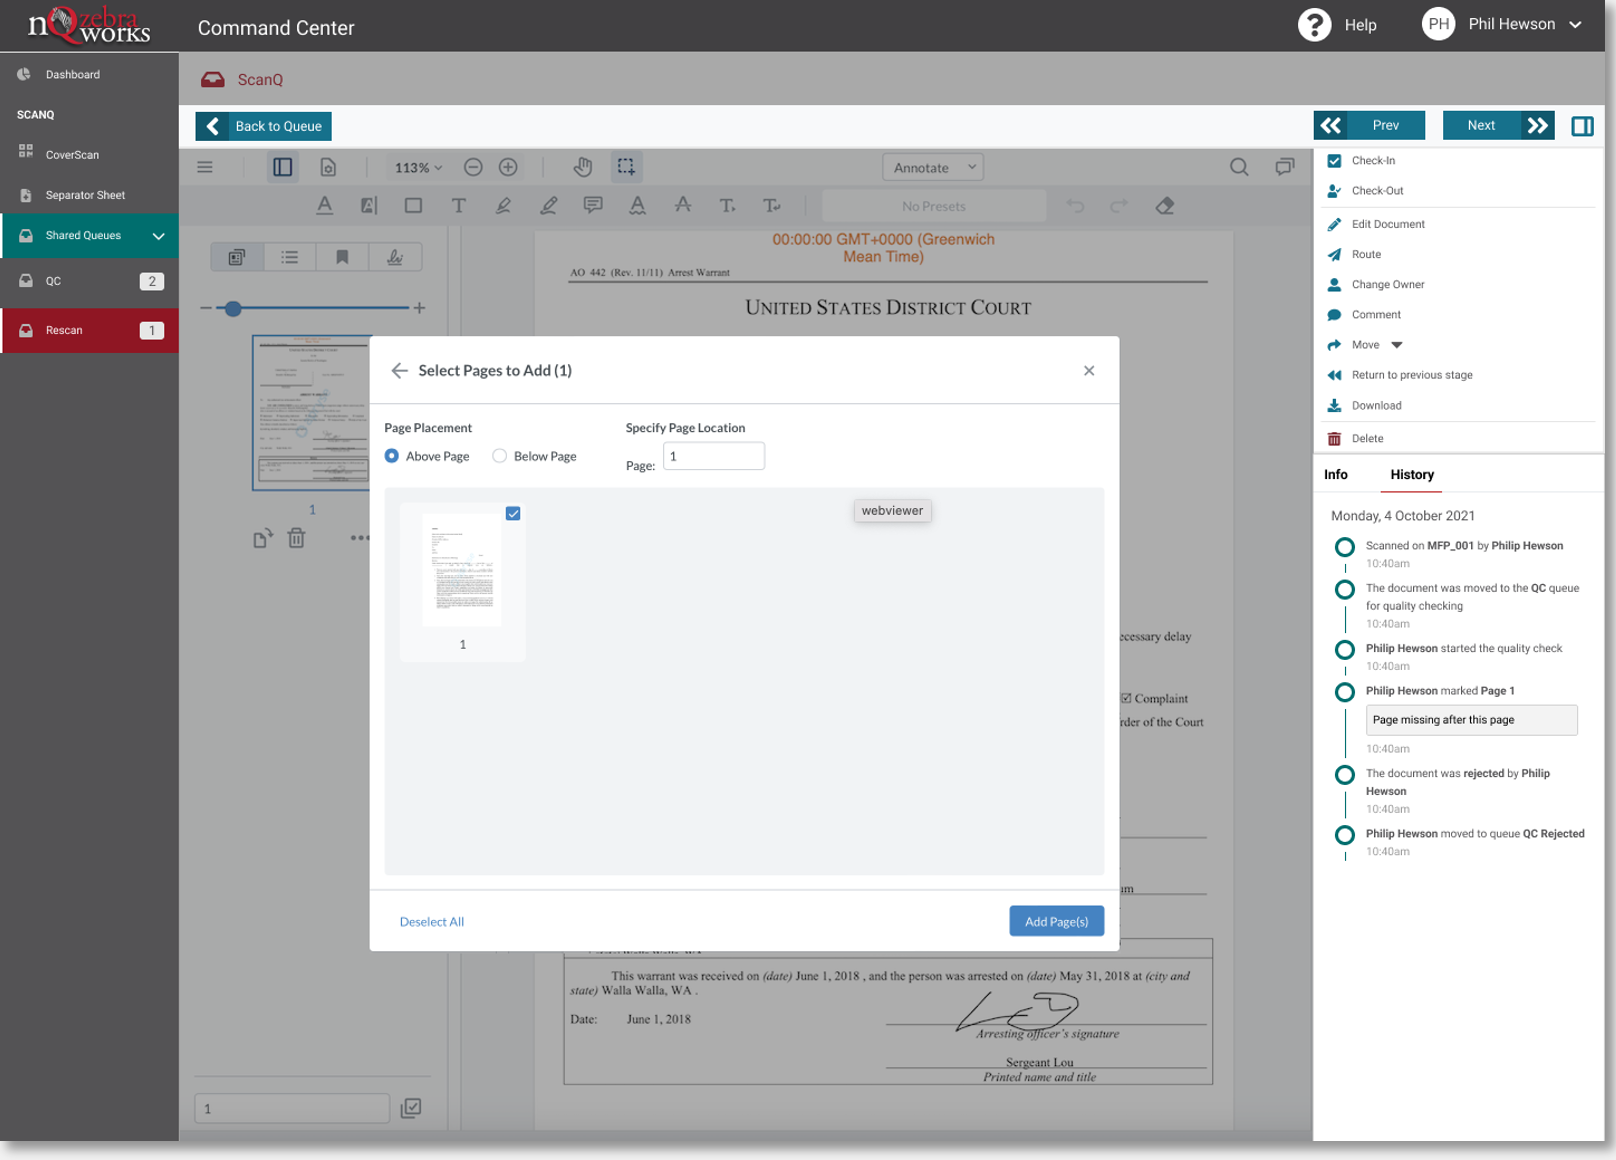Open the Annotate dropdown
This screenshot has width=1616, height=1160.
click(933, 168)
